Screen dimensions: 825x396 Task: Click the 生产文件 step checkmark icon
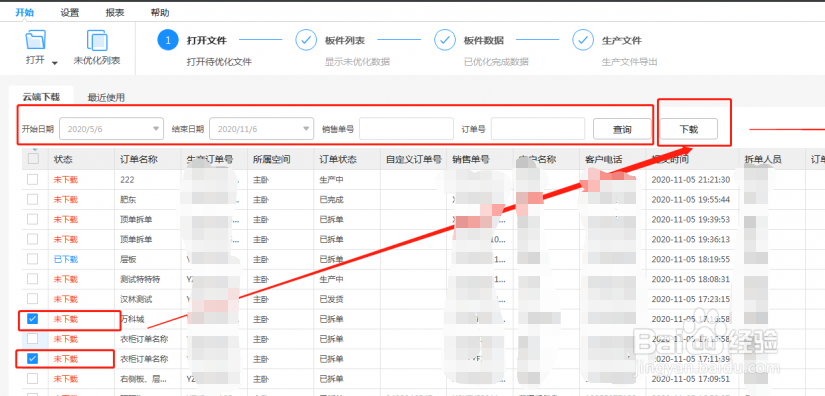(582, 40)
